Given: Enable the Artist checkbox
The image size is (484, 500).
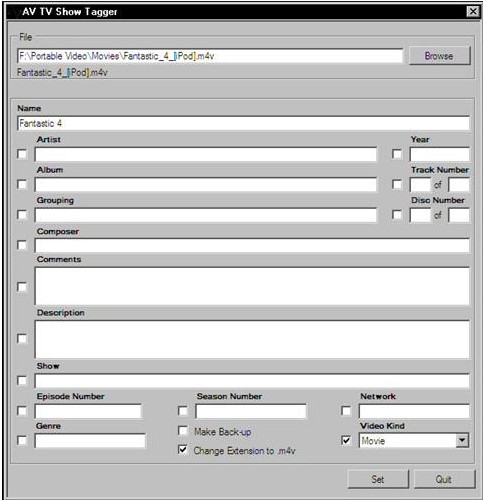Looking at the screenshot, I should [22, 154].
